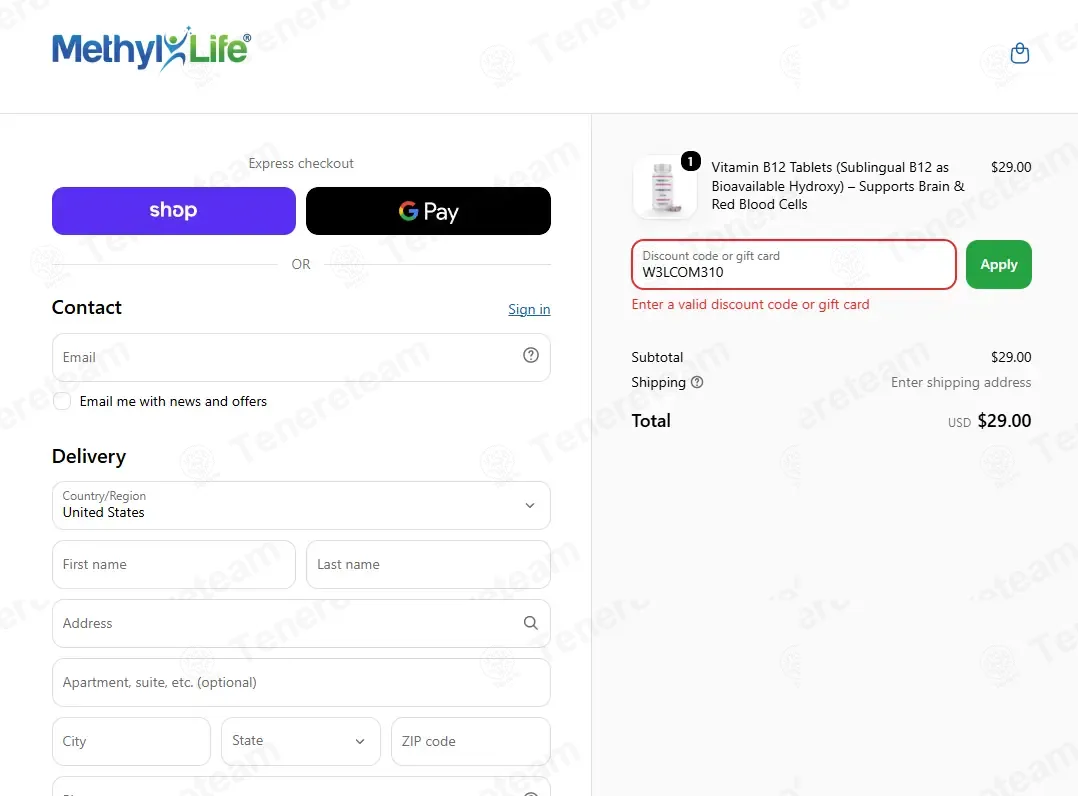Click the Express checkout label

click(301, 164)
